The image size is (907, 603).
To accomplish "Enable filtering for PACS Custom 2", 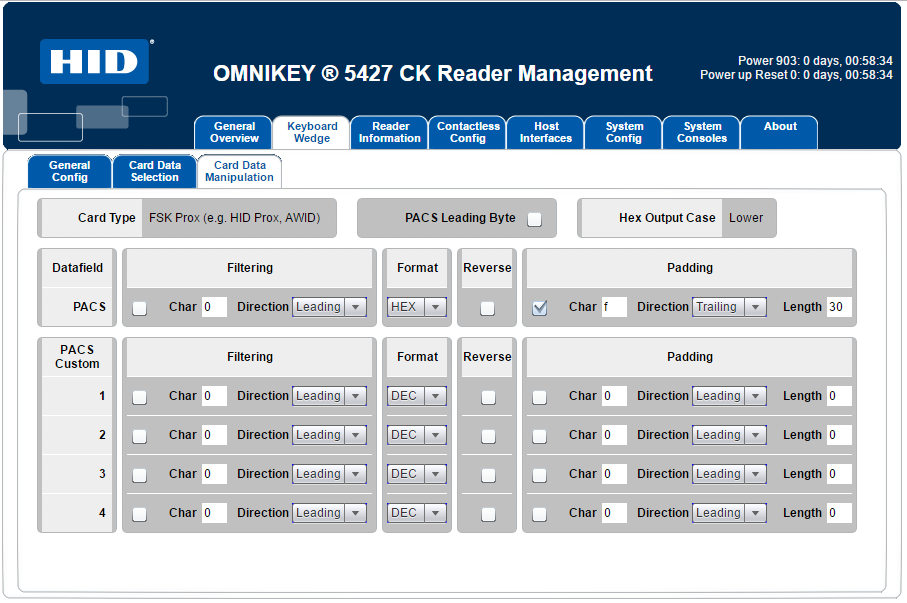I will click(139, 436).
